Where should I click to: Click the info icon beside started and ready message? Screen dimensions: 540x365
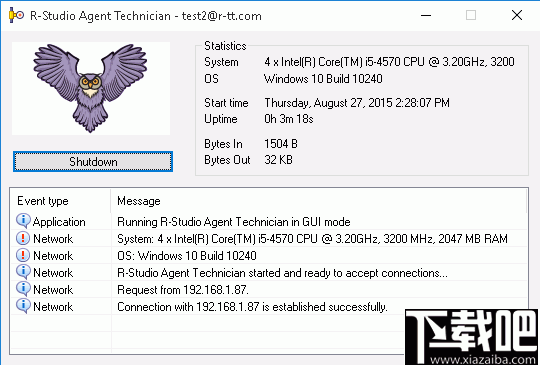click(23, 272)
